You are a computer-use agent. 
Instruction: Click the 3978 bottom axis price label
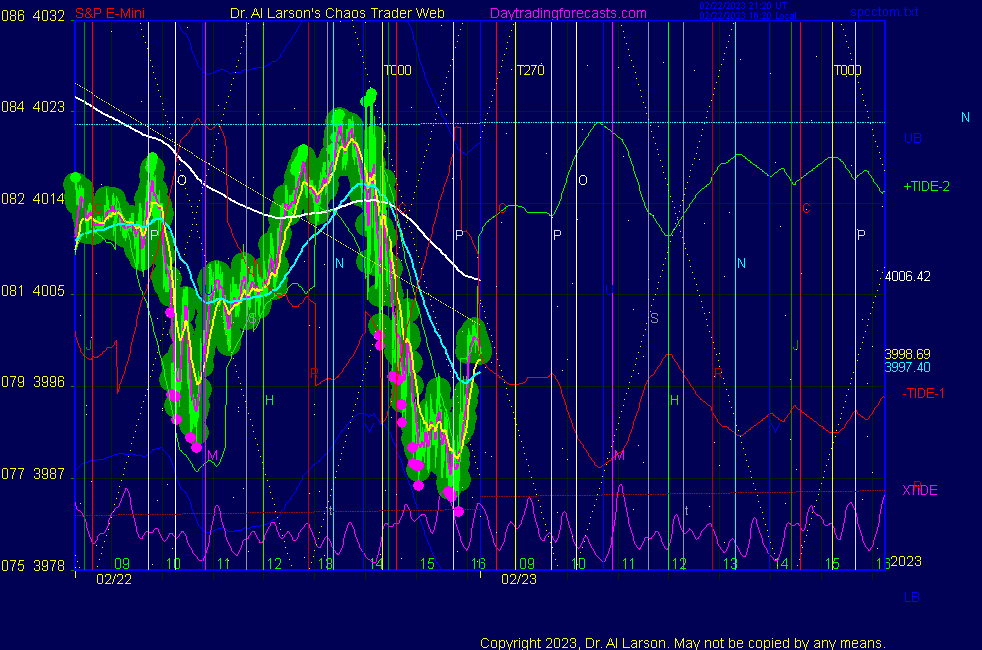pos(50,565)
